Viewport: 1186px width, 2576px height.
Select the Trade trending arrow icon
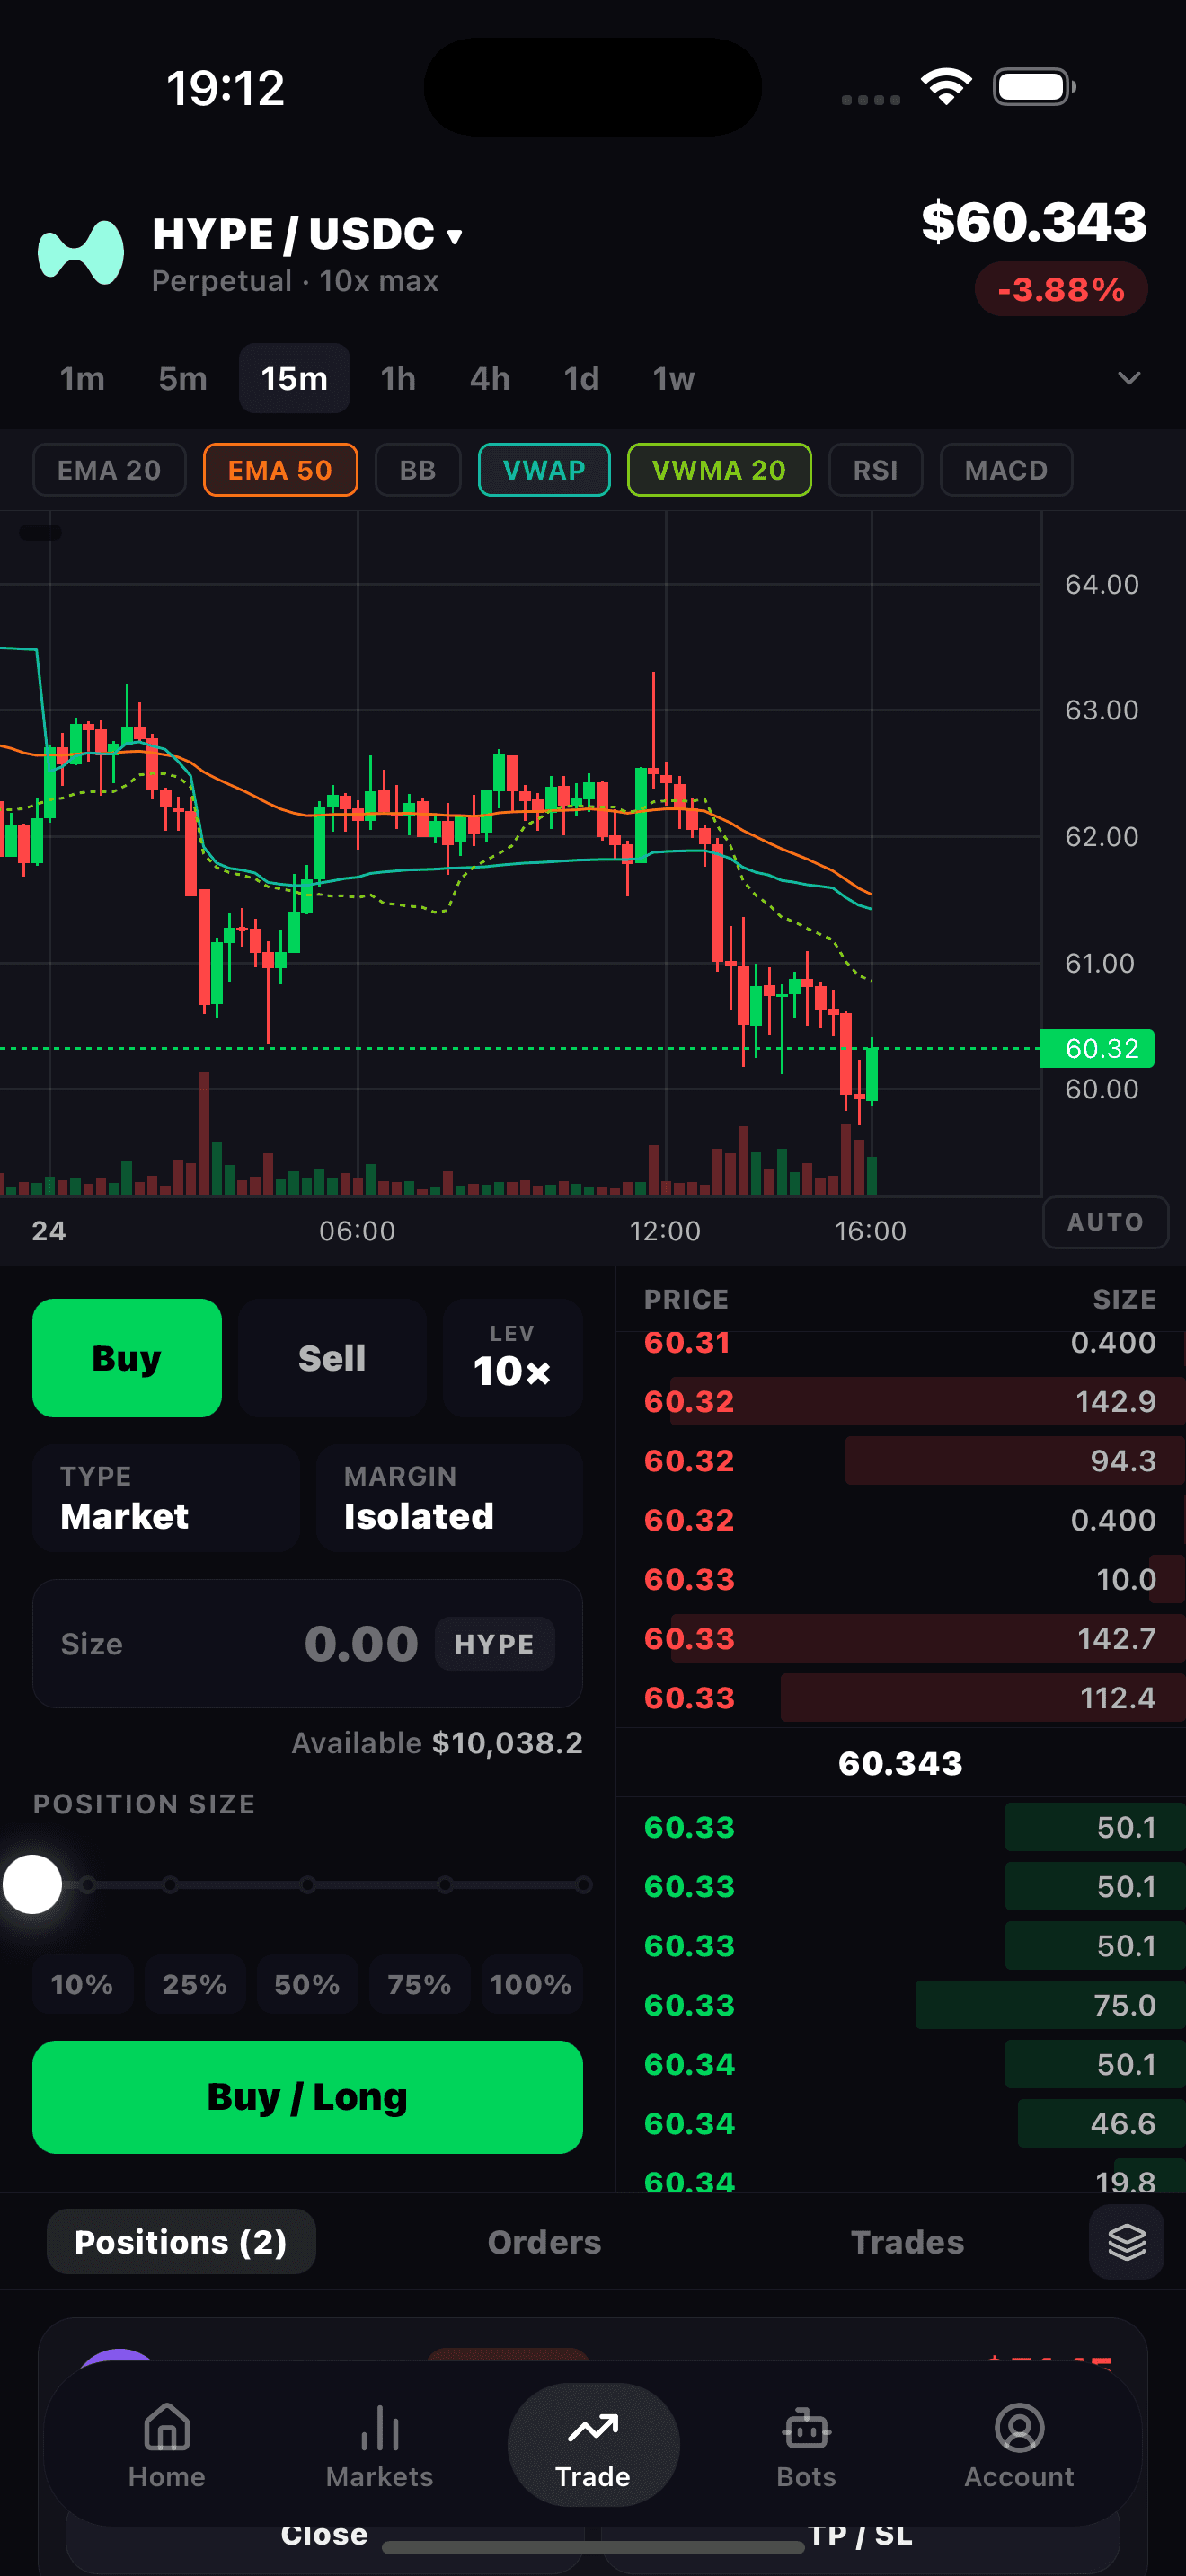pyautogui.click(x=593, y=2427)
